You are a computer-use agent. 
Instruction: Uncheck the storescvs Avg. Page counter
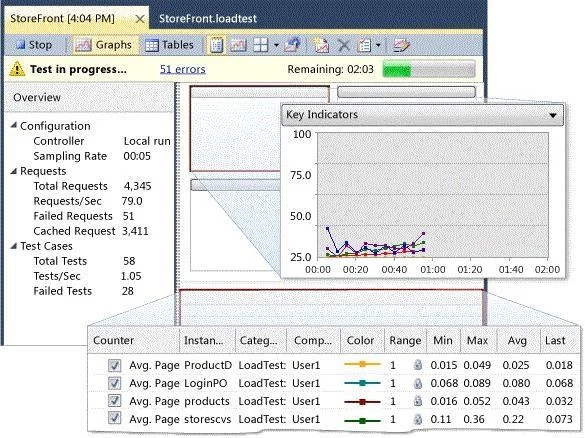pyautogui.click(x=114, y=419)
